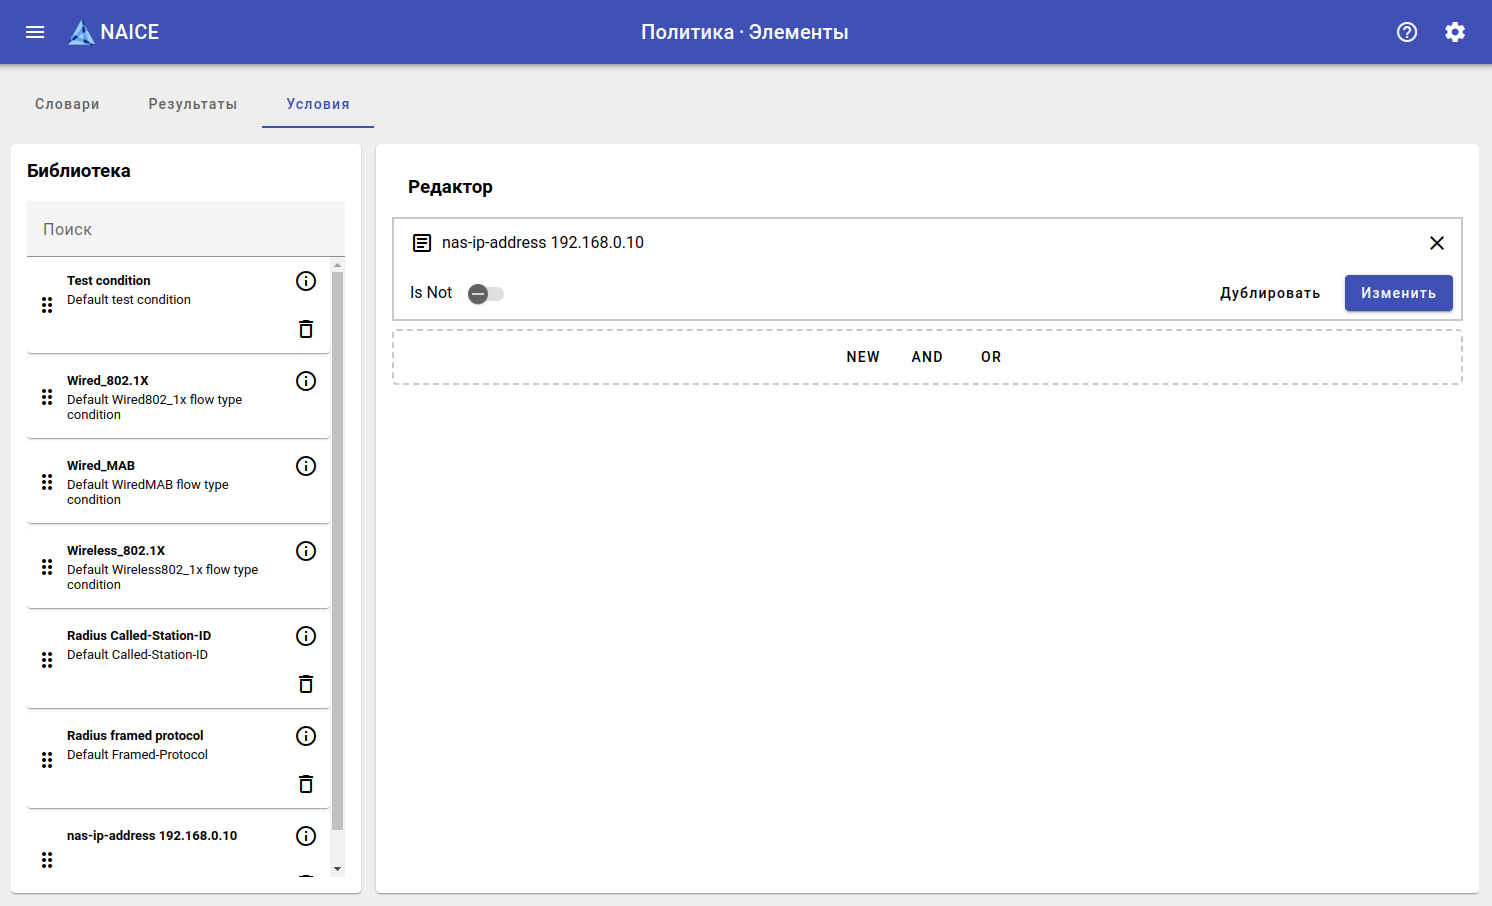Click the drag handle of Wired_MAB

click(x=47, y=482)
